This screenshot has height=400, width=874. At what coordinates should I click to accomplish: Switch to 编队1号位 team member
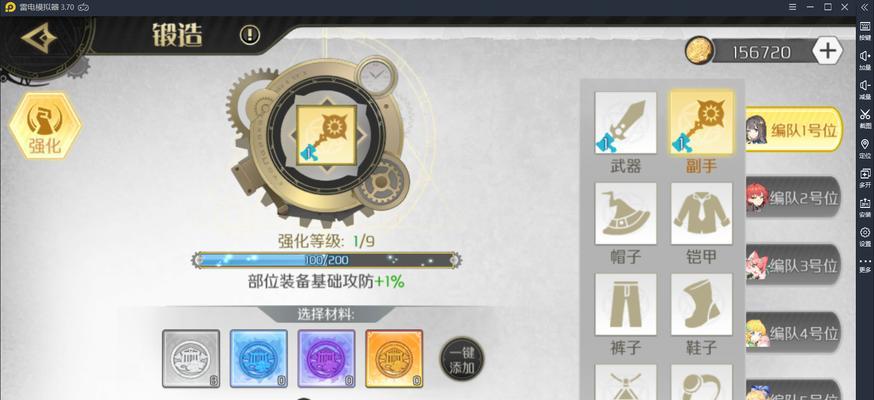pyautogui.click(x=793, y=129)
